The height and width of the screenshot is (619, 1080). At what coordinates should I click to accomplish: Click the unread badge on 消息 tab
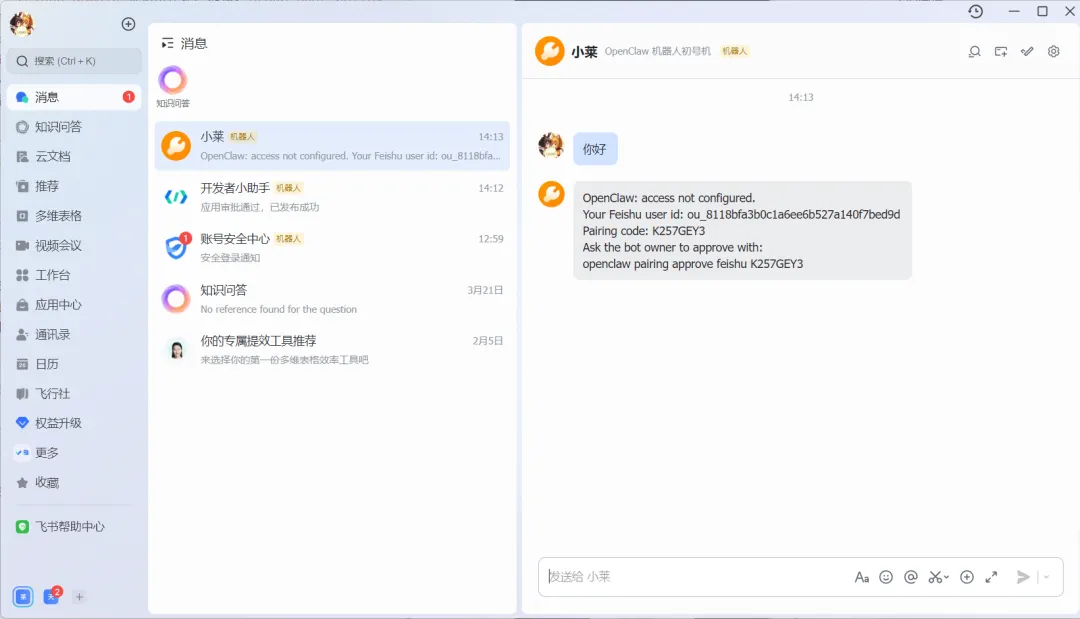[128, 97]
